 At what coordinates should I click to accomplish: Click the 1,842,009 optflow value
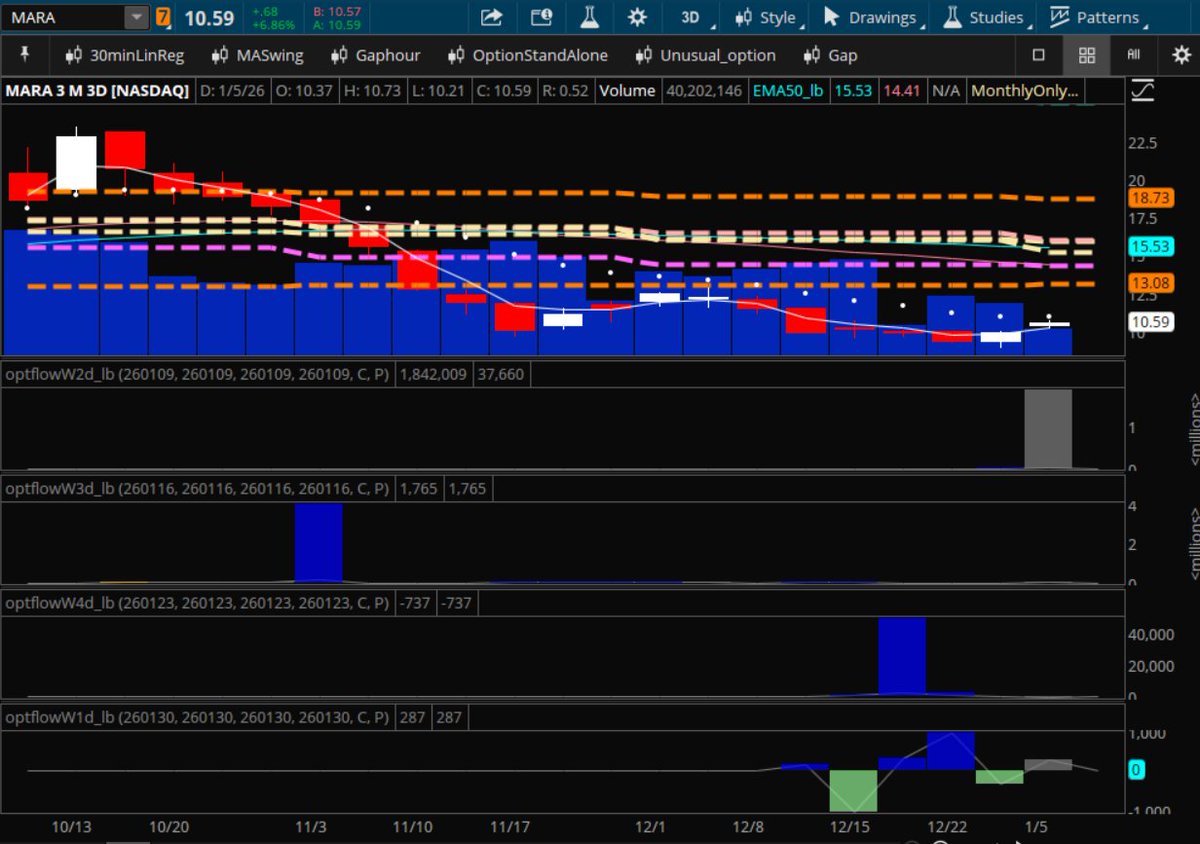pos(435,374)
